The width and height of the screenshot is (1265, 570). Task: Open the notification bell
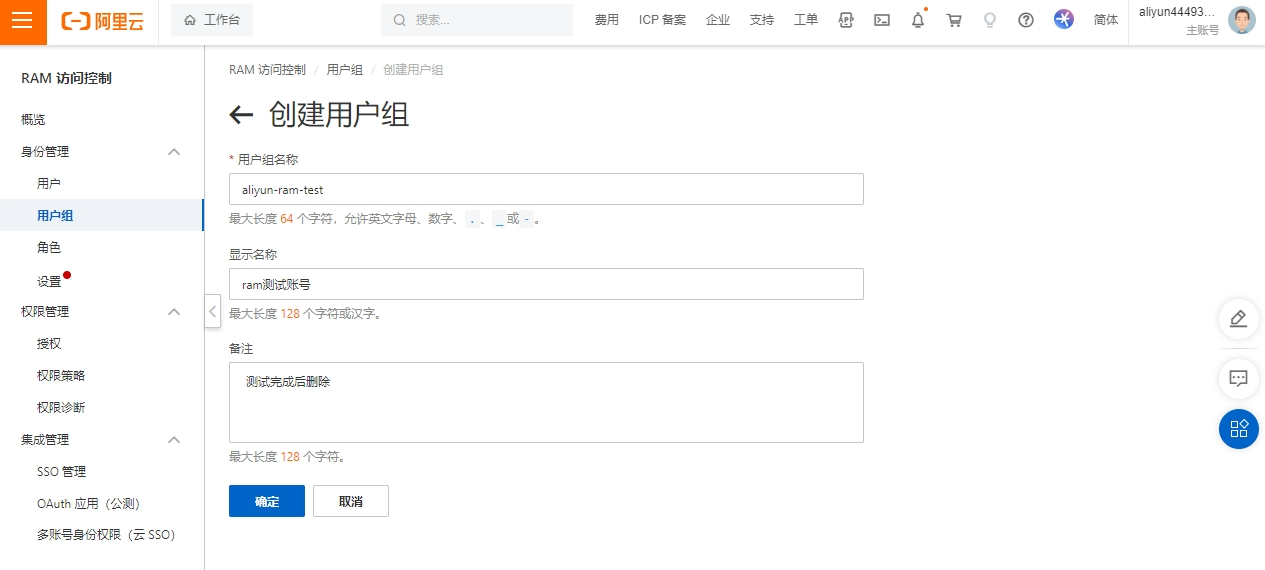pos(918,20)
